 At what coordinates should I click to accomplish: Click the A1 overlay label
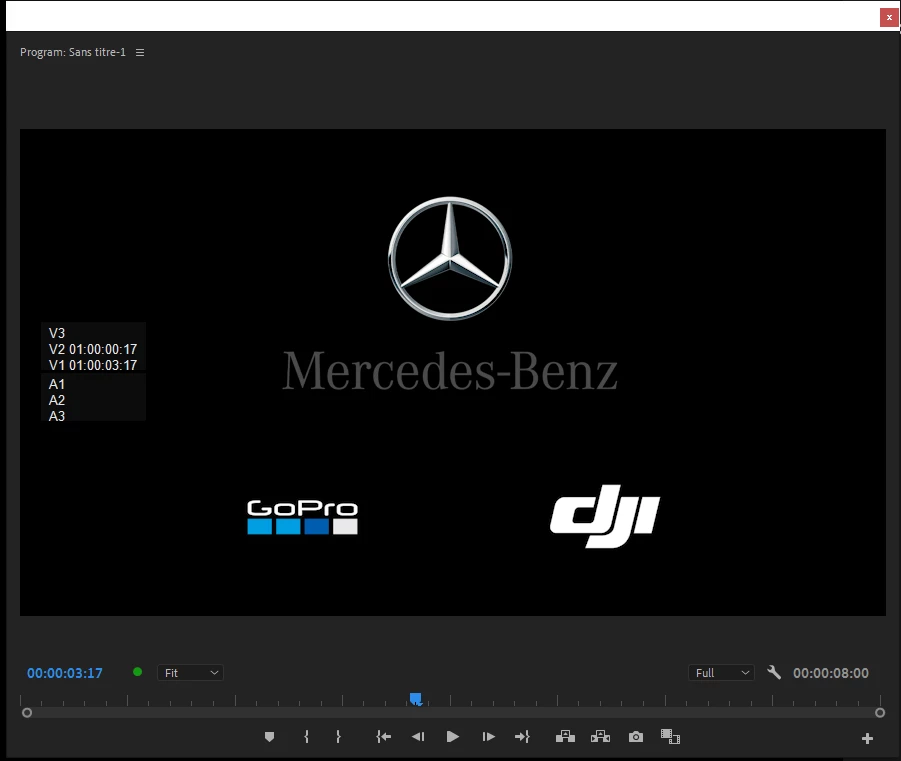click(x=57, y=385)
